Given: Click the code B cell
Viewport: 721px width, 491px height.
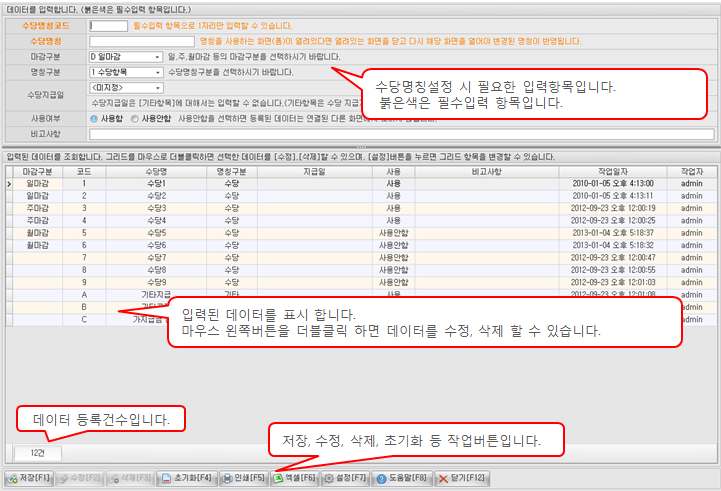Looking at the screenshot, I should 84,307.
